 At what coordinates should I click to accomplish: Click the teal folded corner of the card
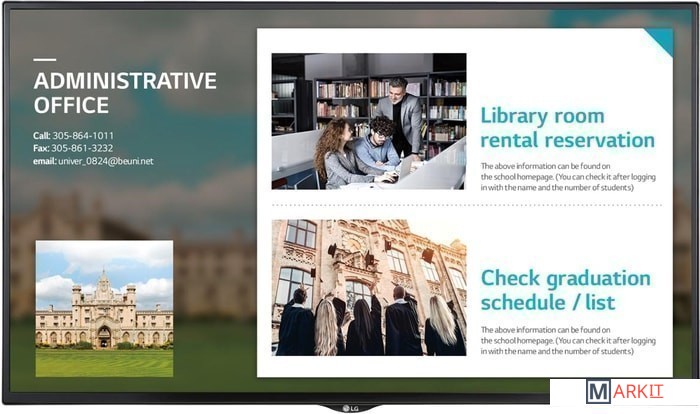point(660,42)
